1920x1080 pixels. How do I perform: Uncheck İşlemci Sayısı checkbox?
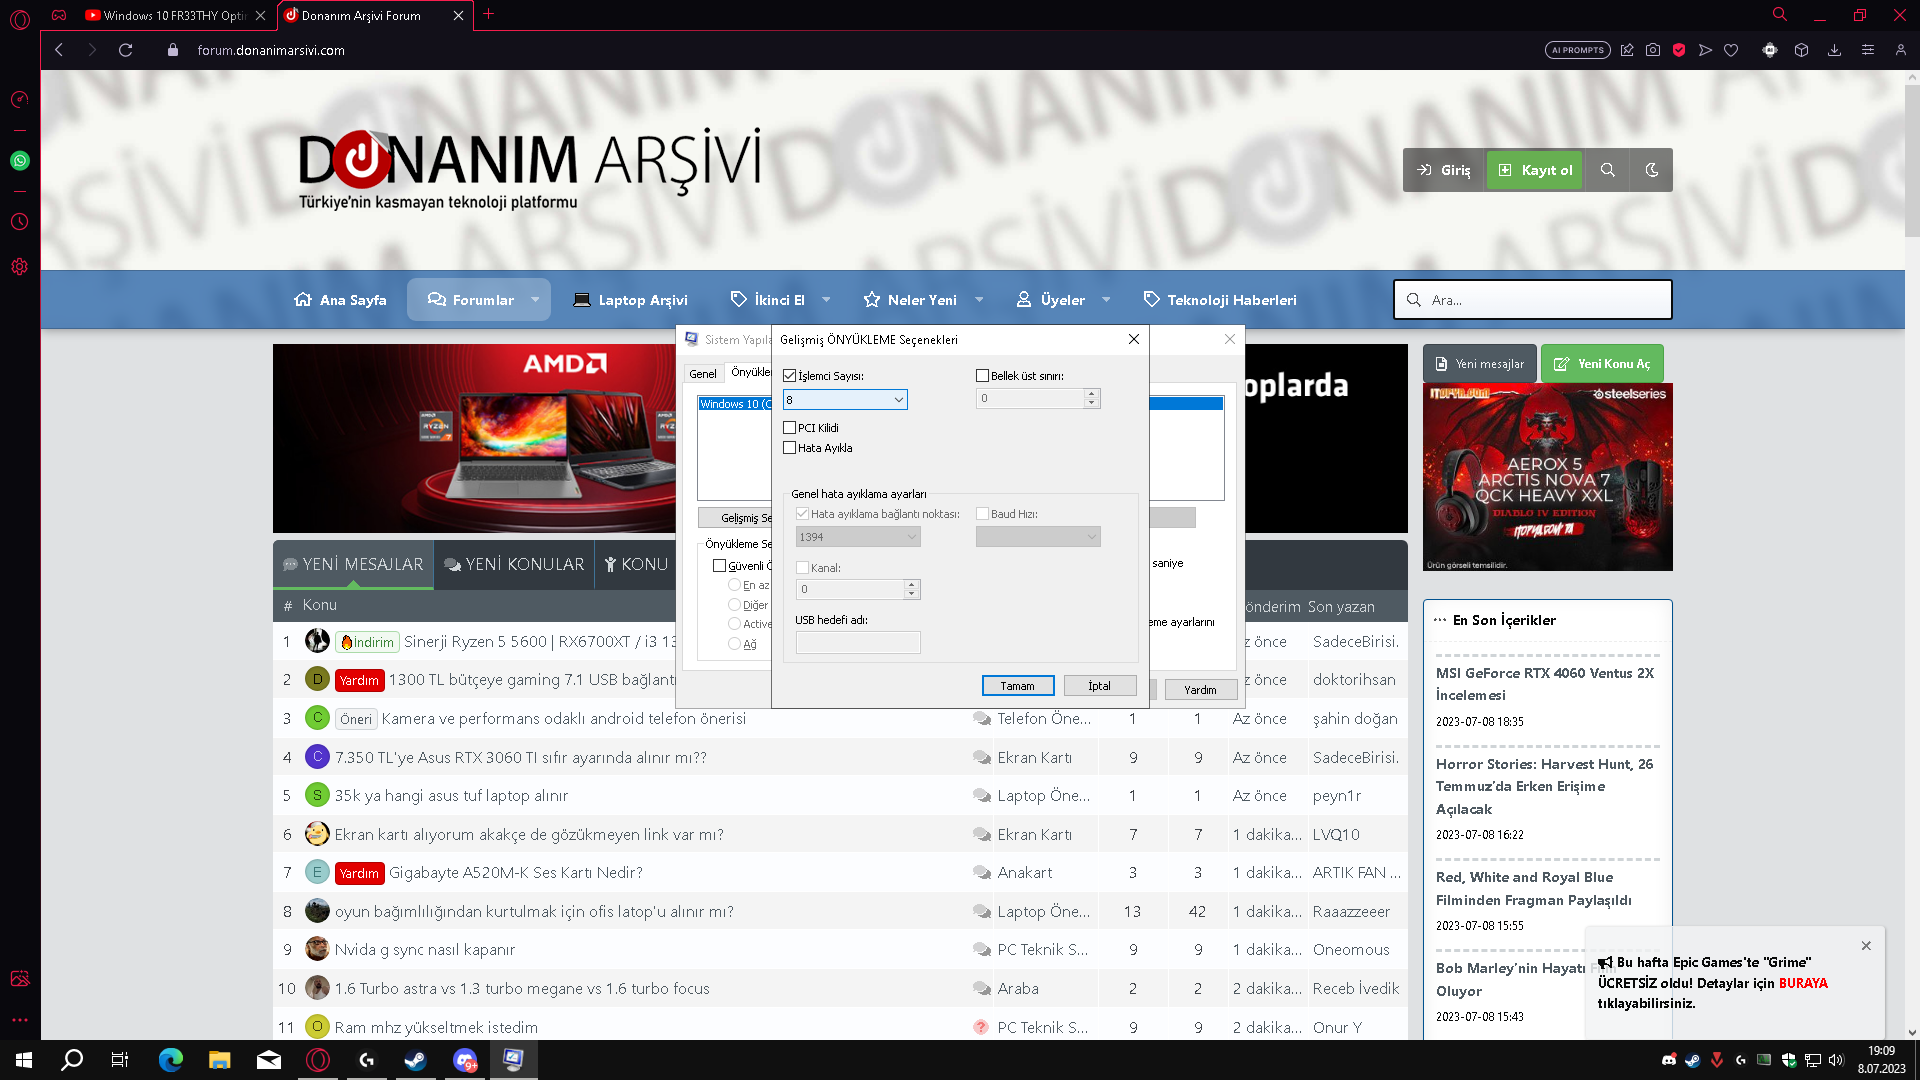tap(790, 376)
